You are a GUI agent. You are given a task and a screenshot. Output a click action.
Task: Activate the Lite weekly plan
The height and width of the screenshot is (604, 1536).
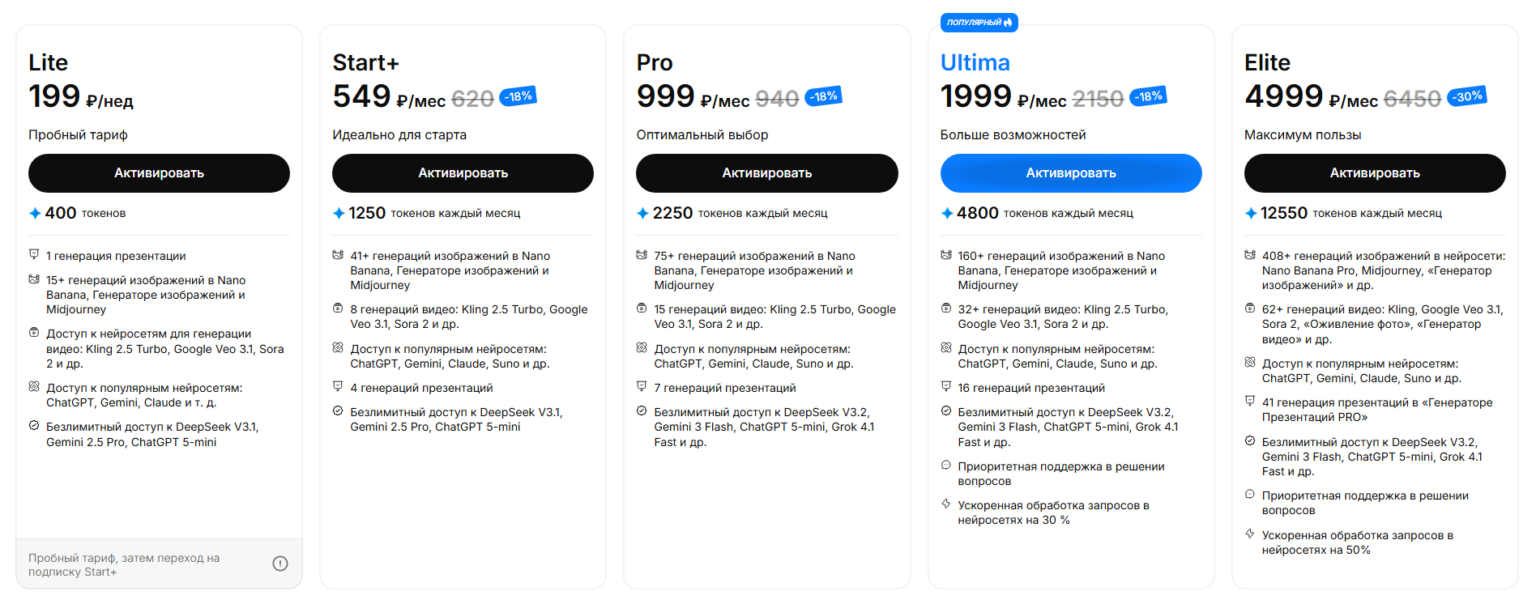coord(159,173)
